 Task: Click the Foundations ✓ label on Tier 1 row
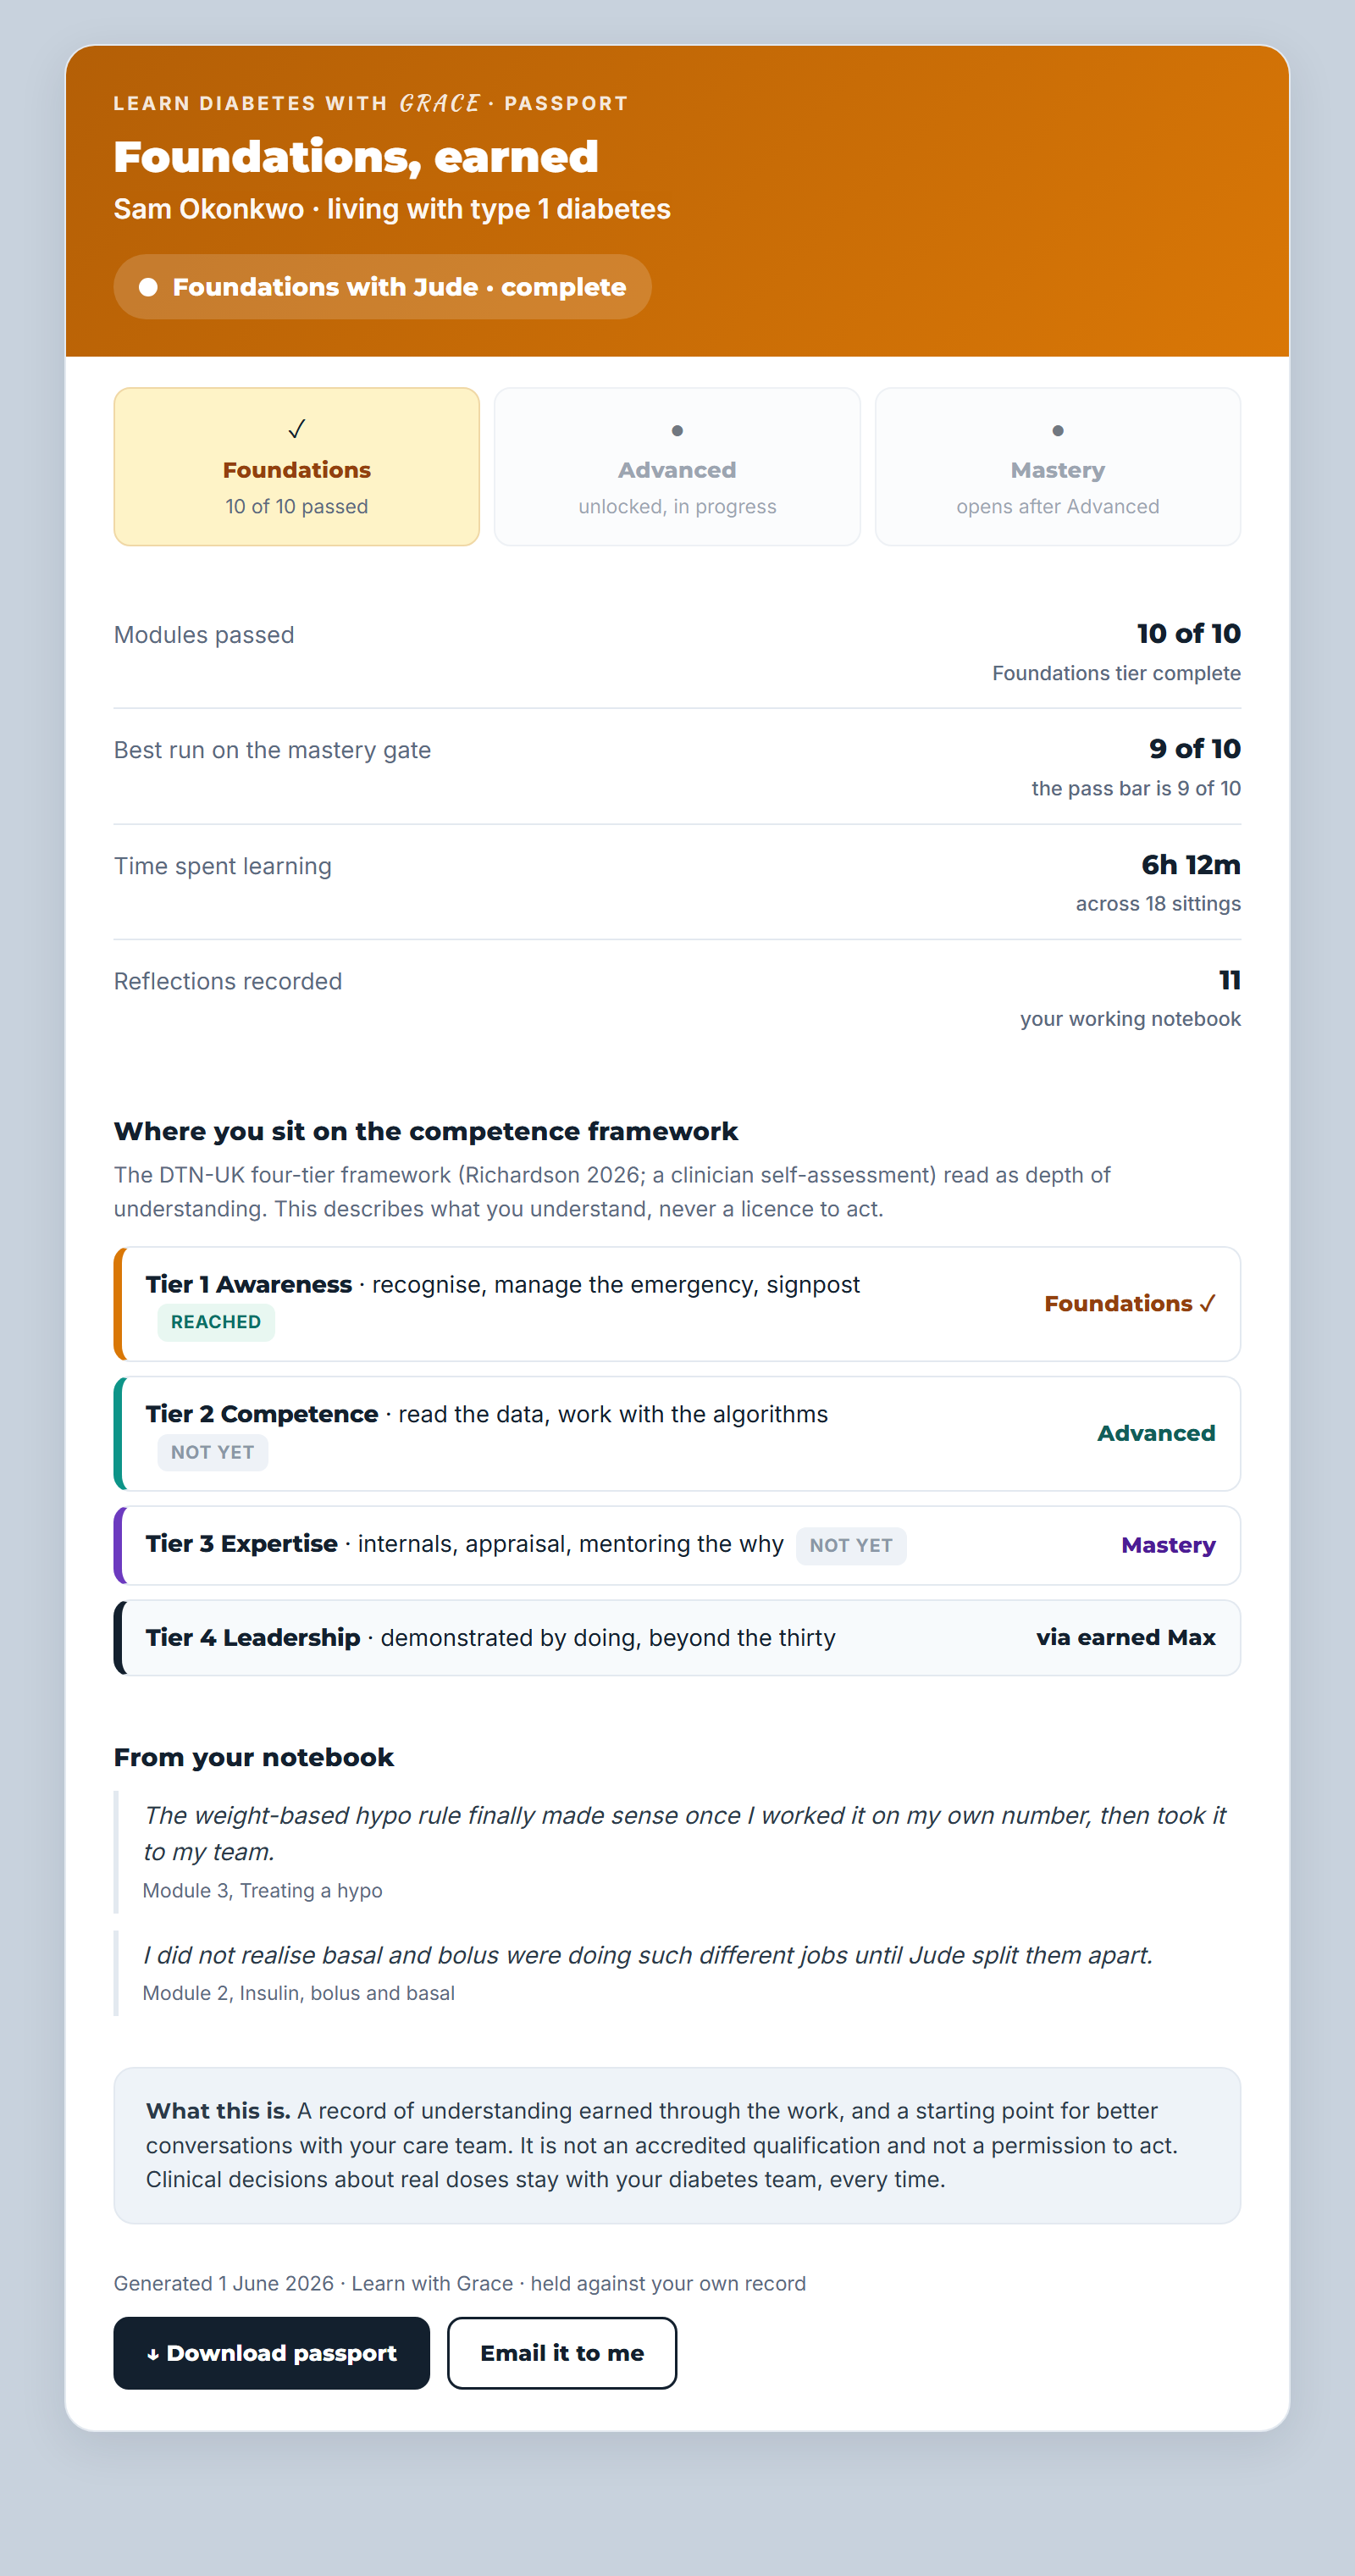tap(1130, 1304)
